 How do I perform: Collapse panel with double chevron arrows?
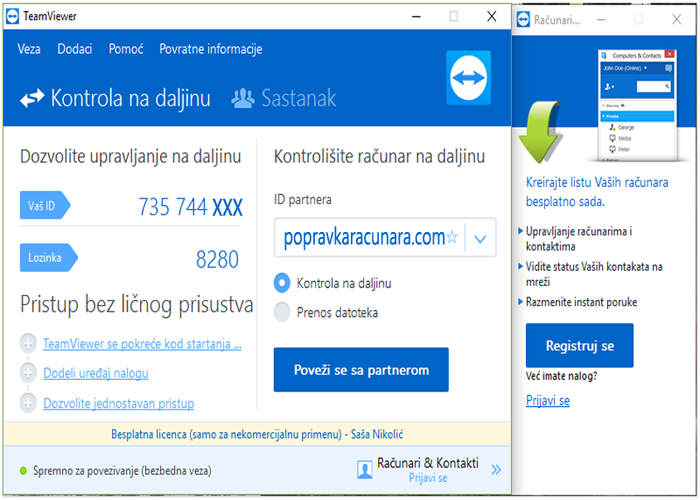click(x=496, y=470)
